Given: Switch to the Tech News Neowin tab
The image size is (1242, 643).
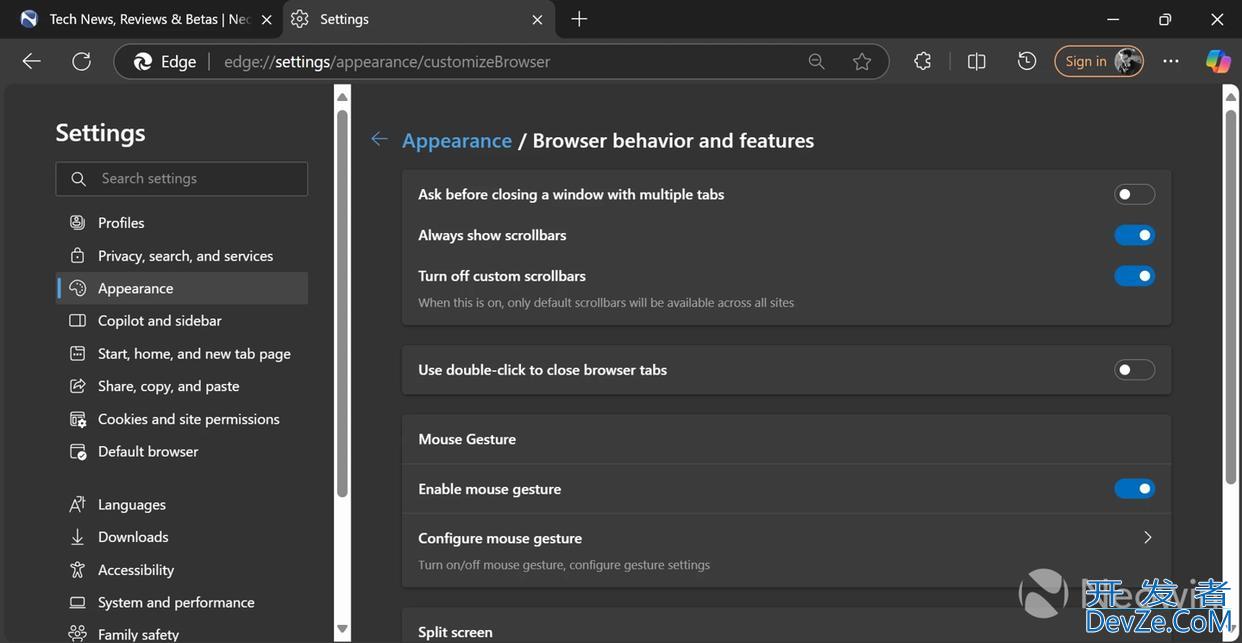Looking at the screenshot, I should pyautogui.click(x=140, y=19).
